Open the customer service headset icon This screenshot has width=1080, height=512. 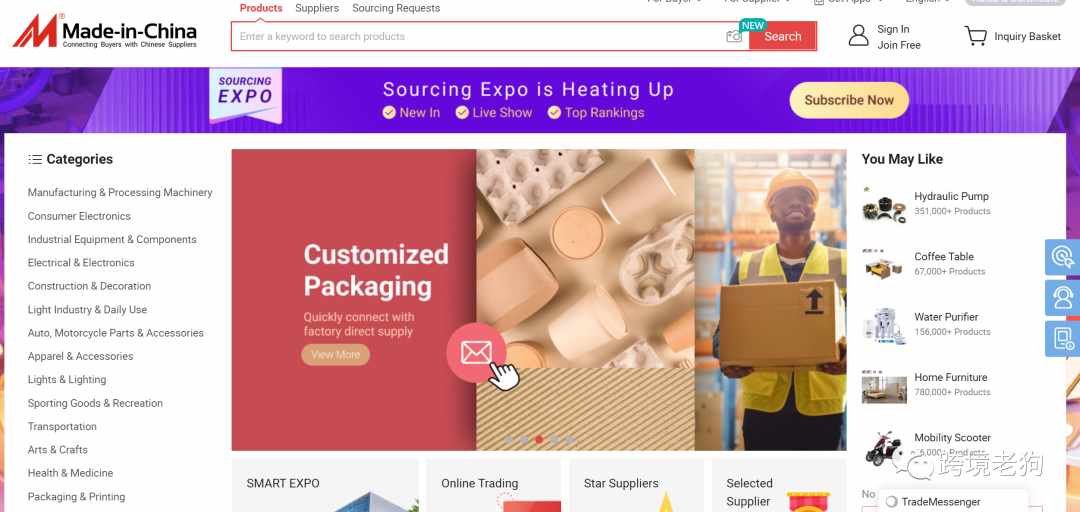point(1063,298)
